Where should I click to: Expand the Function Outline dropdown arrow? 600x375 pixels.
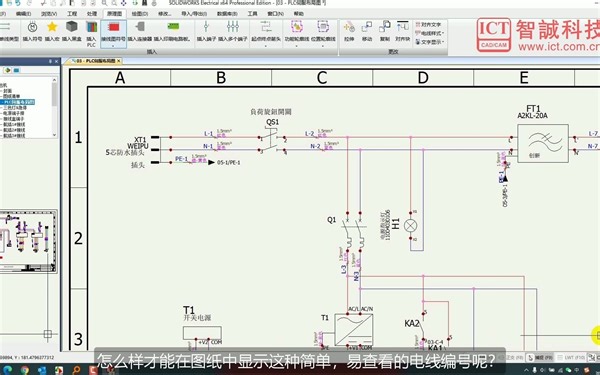297,46
